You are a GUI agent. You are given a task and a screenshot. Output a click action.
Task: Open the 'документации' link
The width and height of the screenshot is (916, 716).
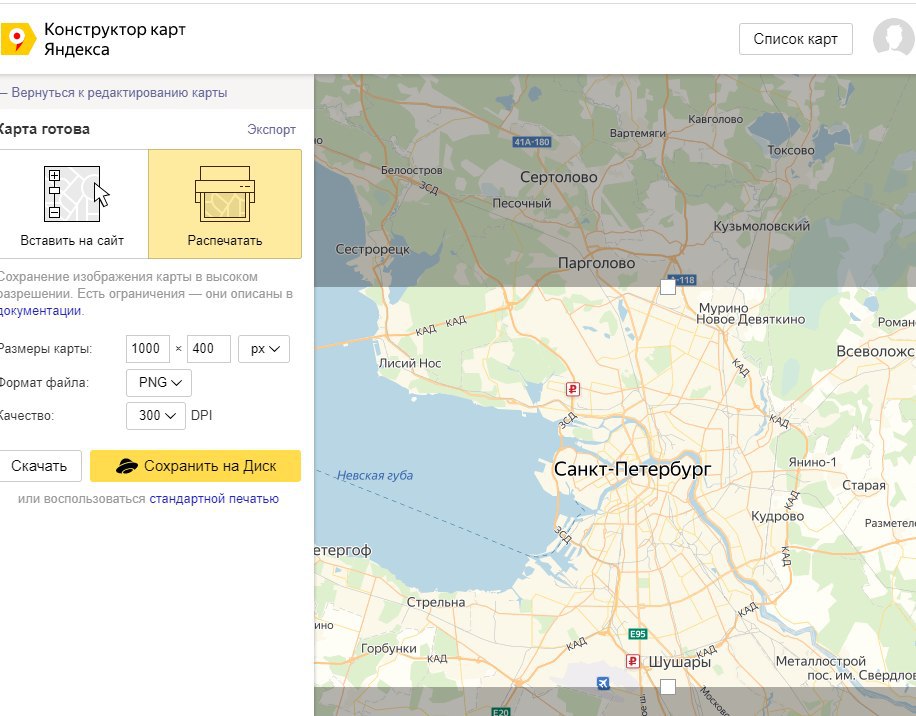coord(40,311)
